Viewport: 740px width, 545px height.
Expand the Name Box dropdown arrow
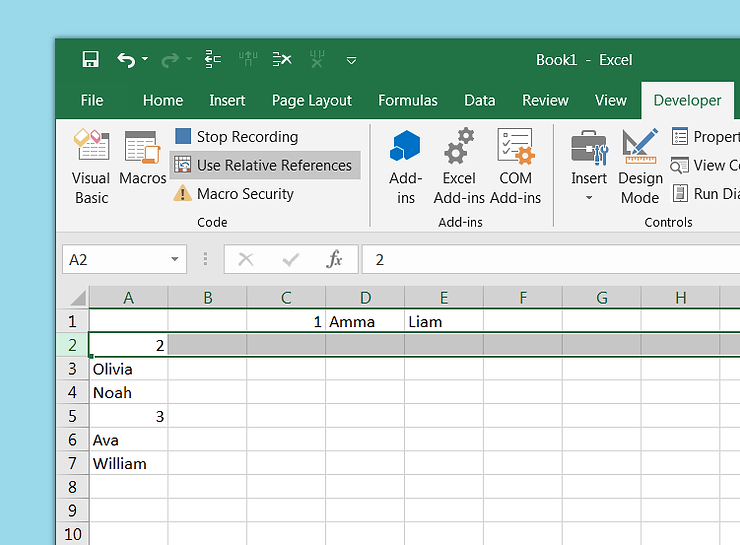[x=175, y=260]
